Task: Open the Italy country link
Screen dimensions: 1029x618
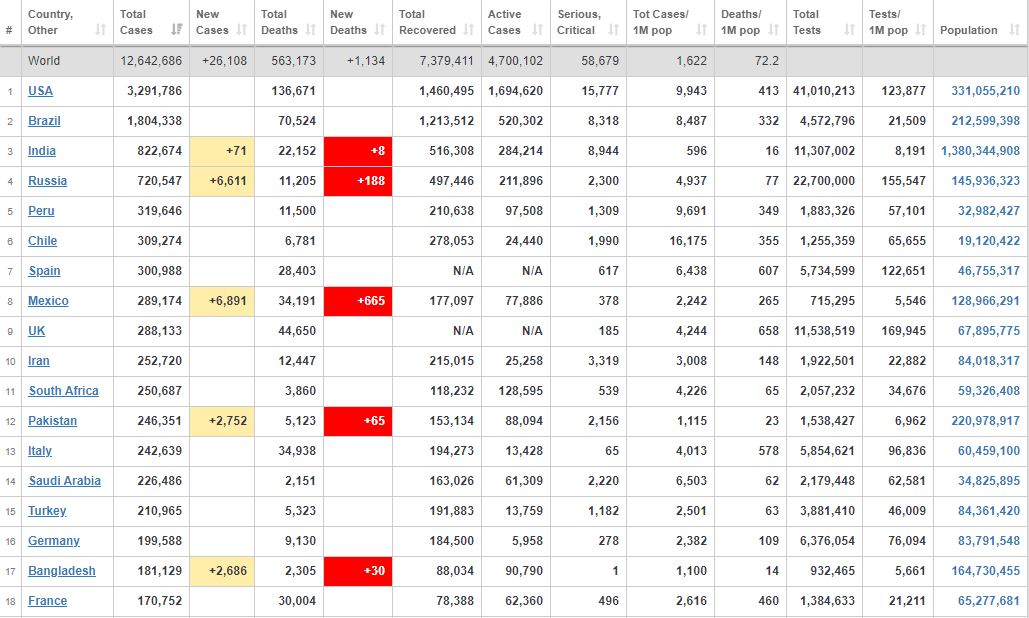Action: (x=39, y=451)
